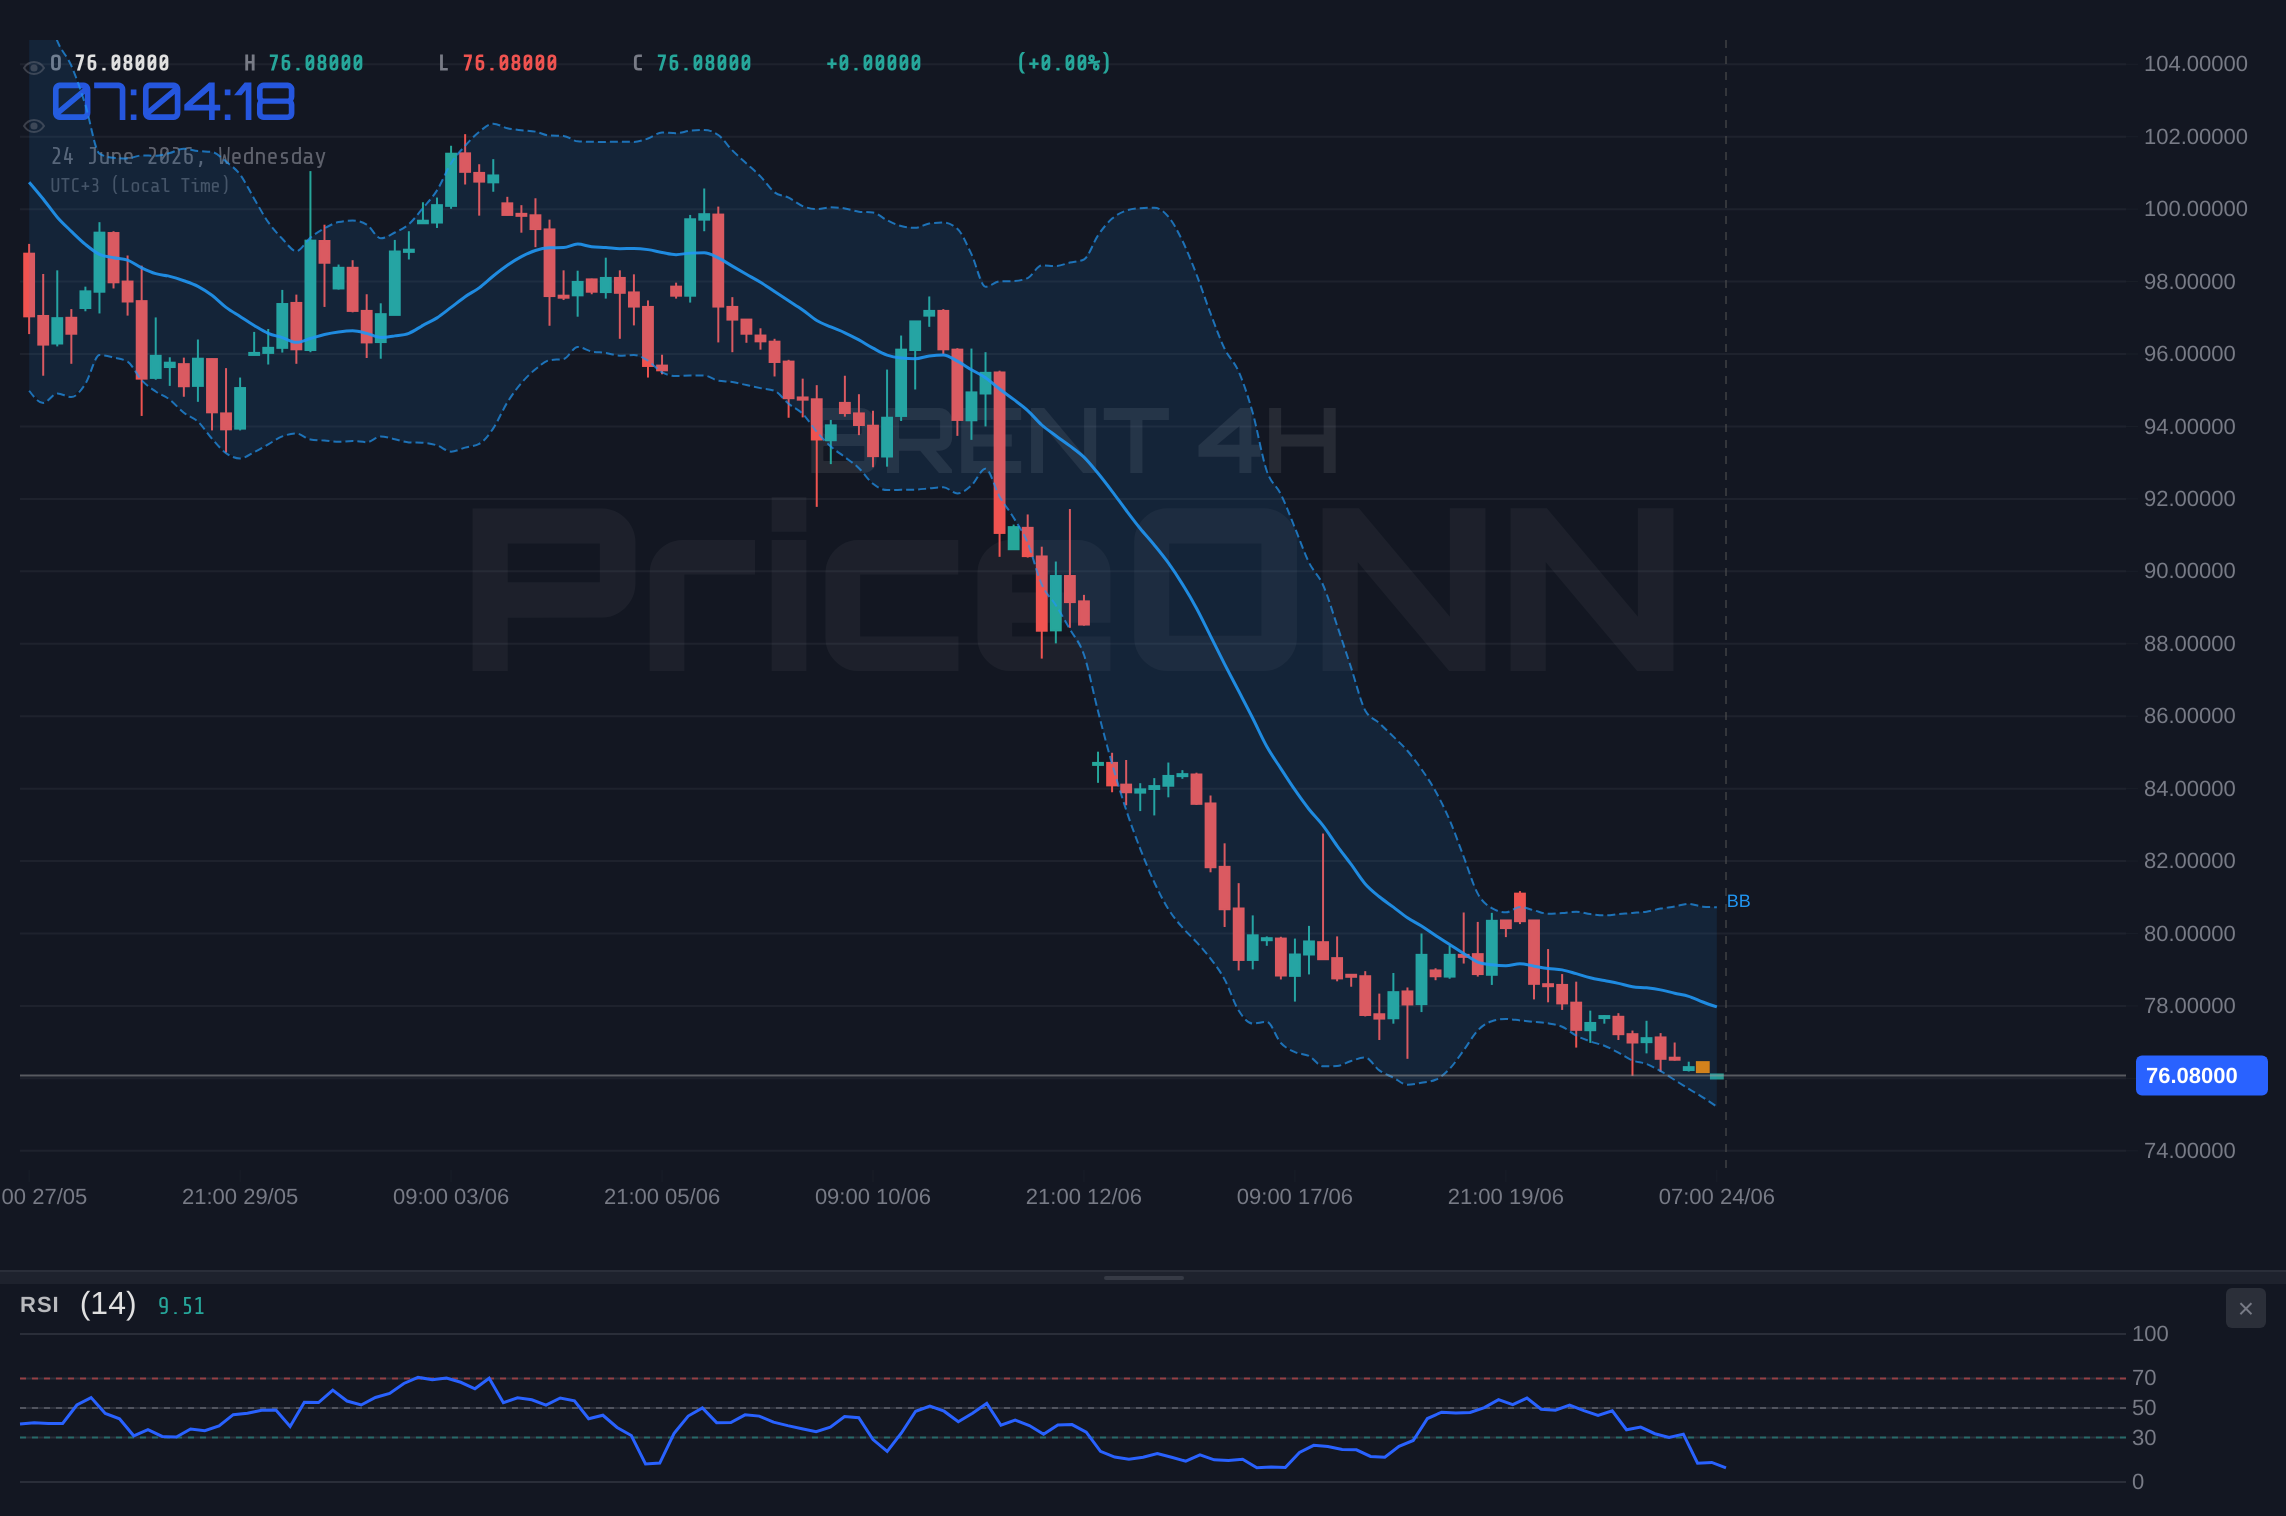Click the 86.00000 price axis label
2286x1516 pixels.
2189,716
